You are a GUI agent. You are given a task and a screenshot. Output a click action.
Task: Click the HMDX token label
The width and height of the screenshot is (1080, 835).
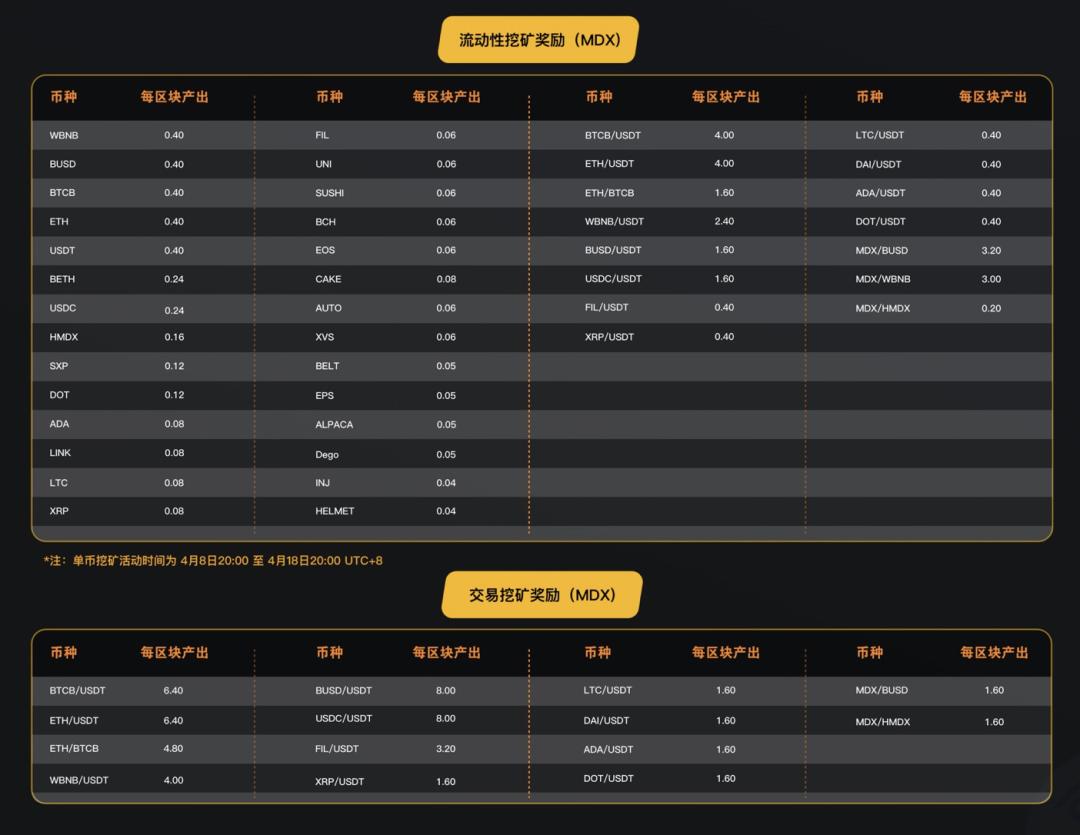(x=62, y=337)
